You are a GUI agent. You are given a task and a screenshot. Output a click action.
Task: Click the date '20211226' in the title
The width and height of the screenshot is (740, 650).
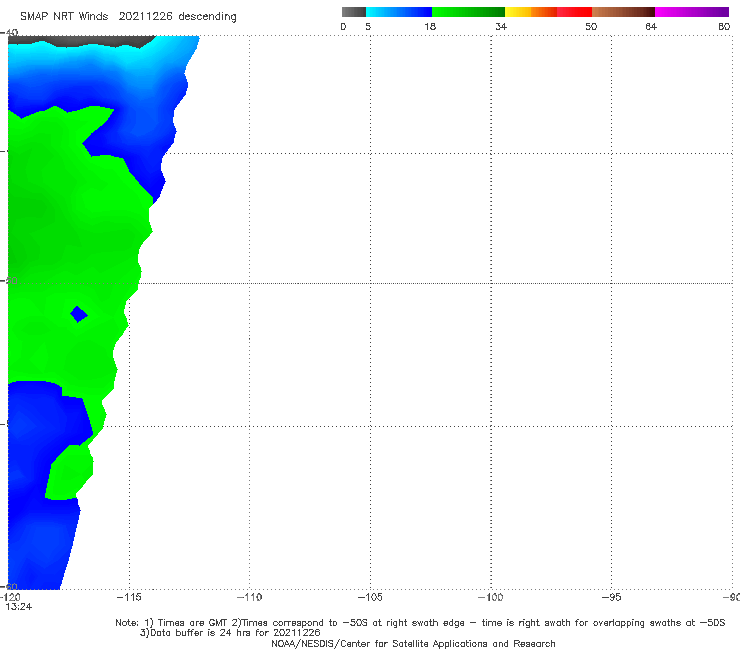(145, 16)
